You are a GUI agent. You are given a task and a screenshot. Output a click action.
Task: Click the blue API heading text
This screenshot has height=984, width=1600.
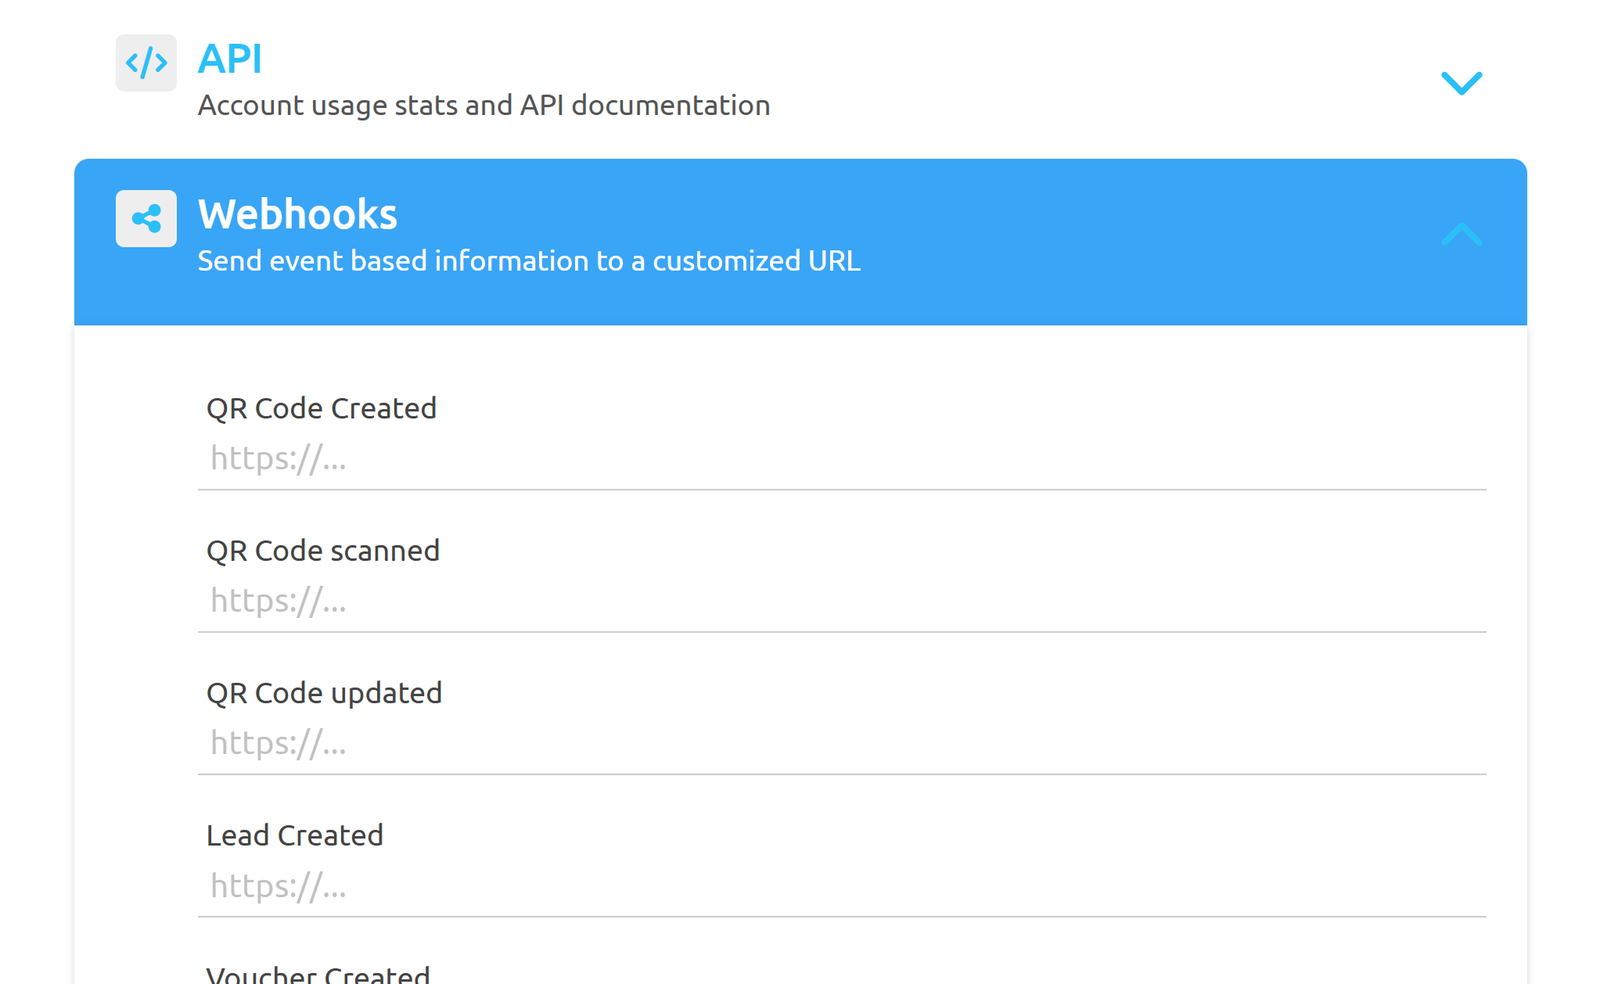pyautogui.click(x=229, y=60)
